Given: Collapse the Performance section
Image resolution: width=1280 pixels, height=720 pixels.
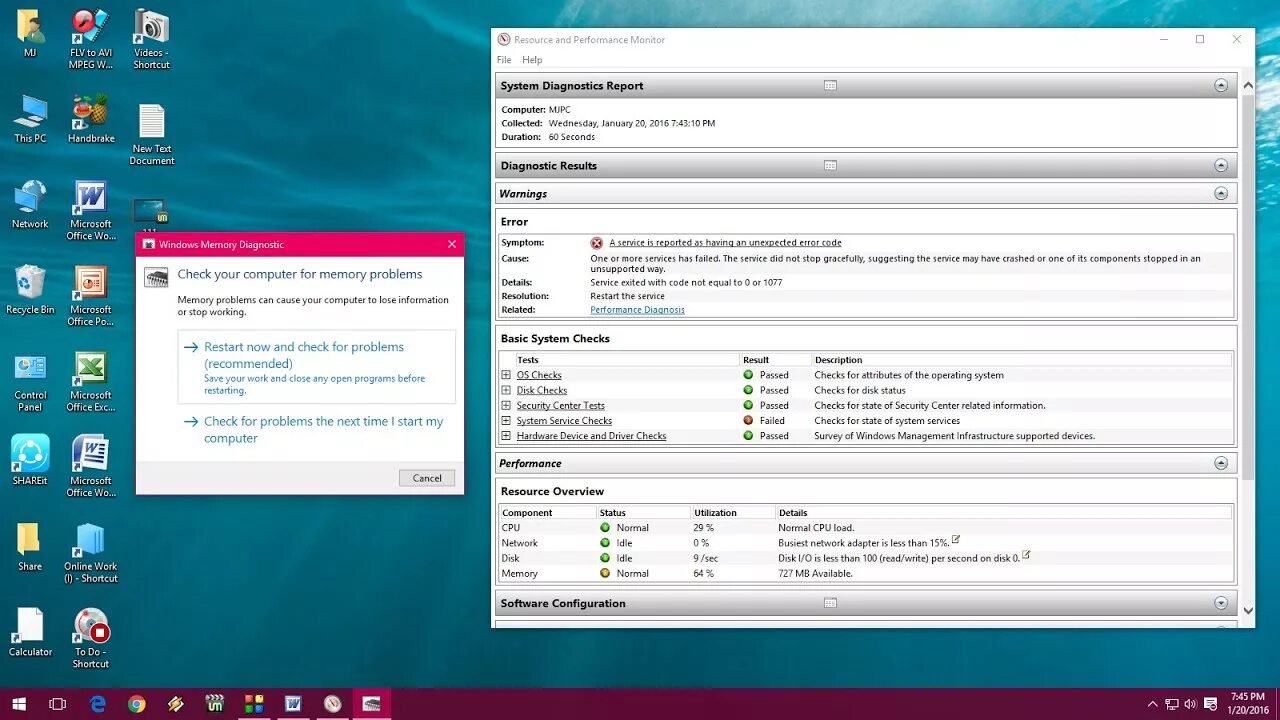Looking at the screenshot, I should click(1221, 463).
